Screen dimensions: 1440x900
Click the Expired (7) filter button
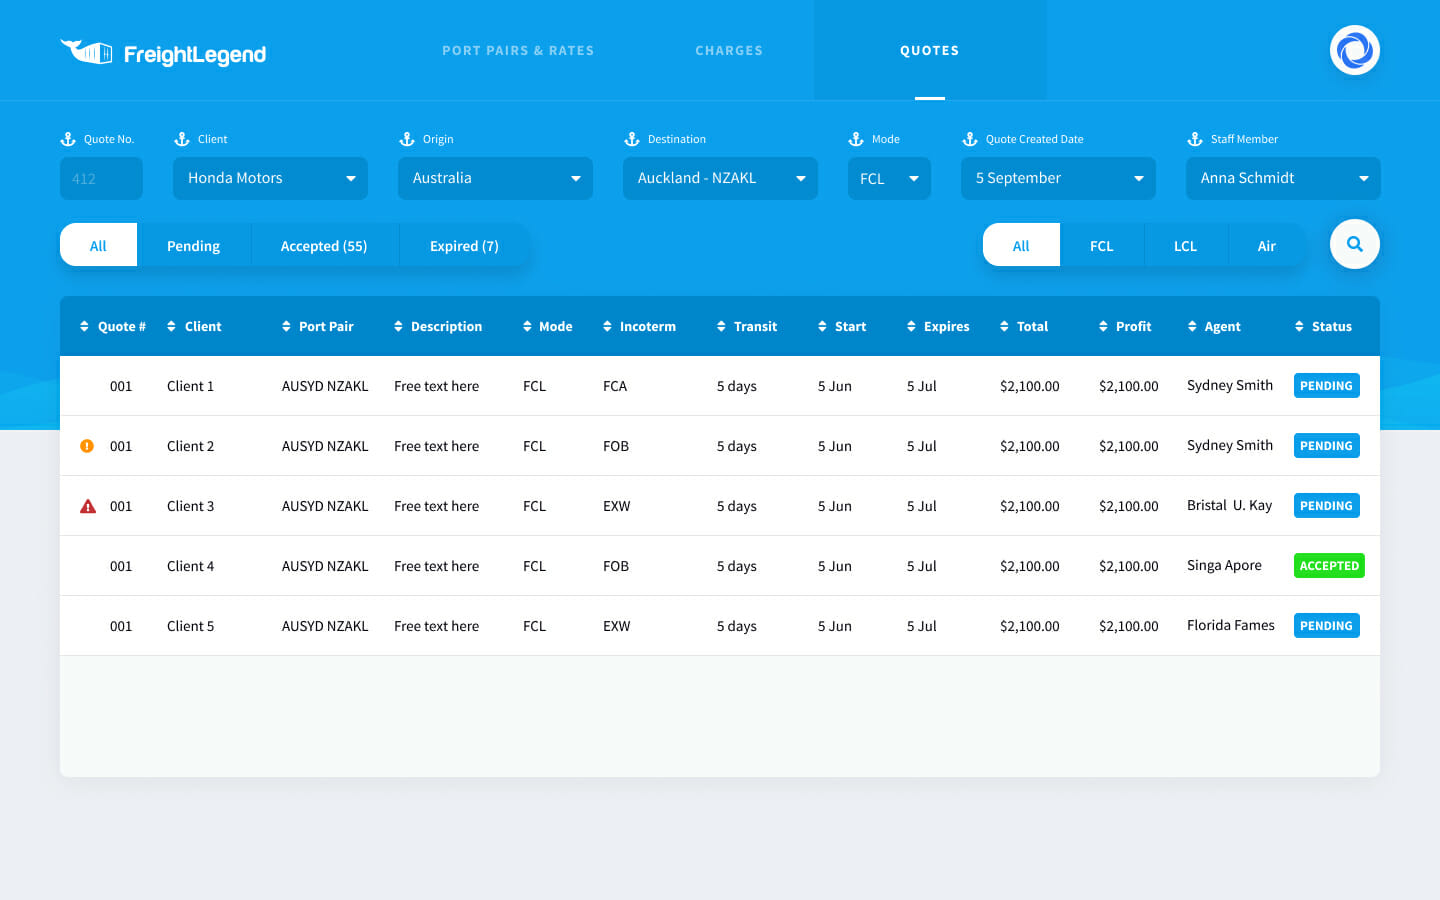click(464, 245)
